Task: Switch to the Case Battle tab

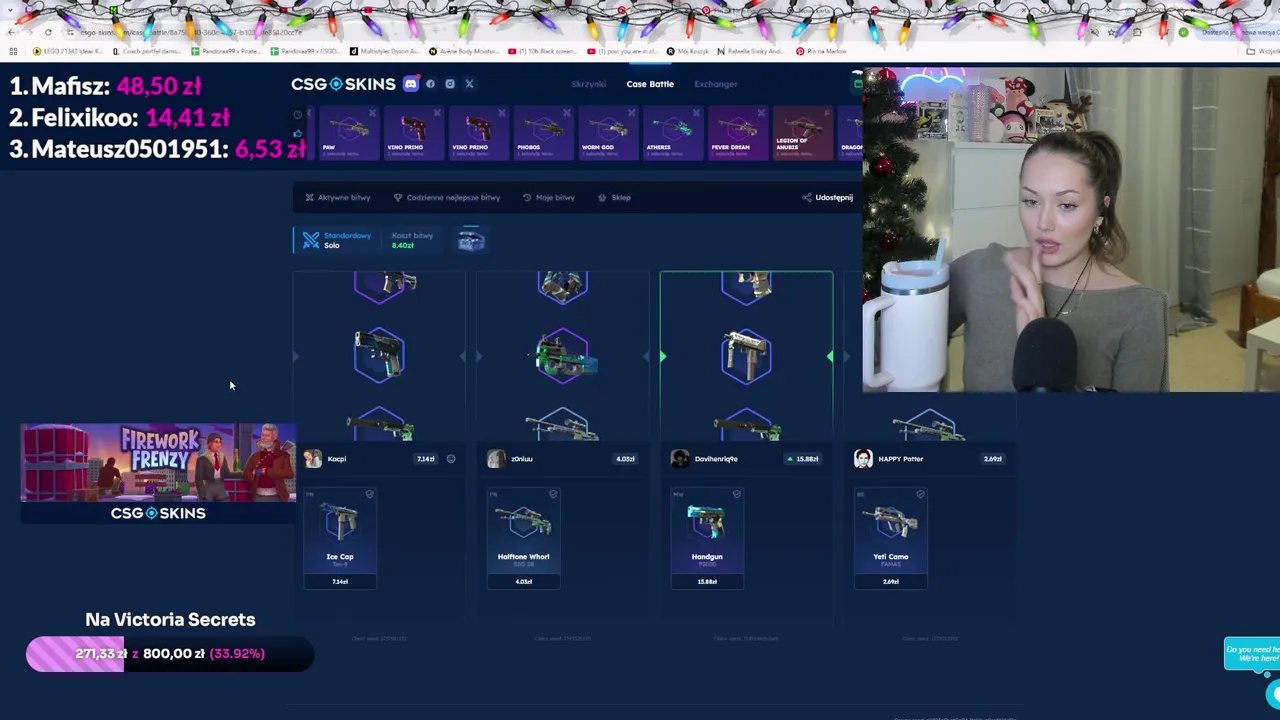Action: (x=650, y=84)
